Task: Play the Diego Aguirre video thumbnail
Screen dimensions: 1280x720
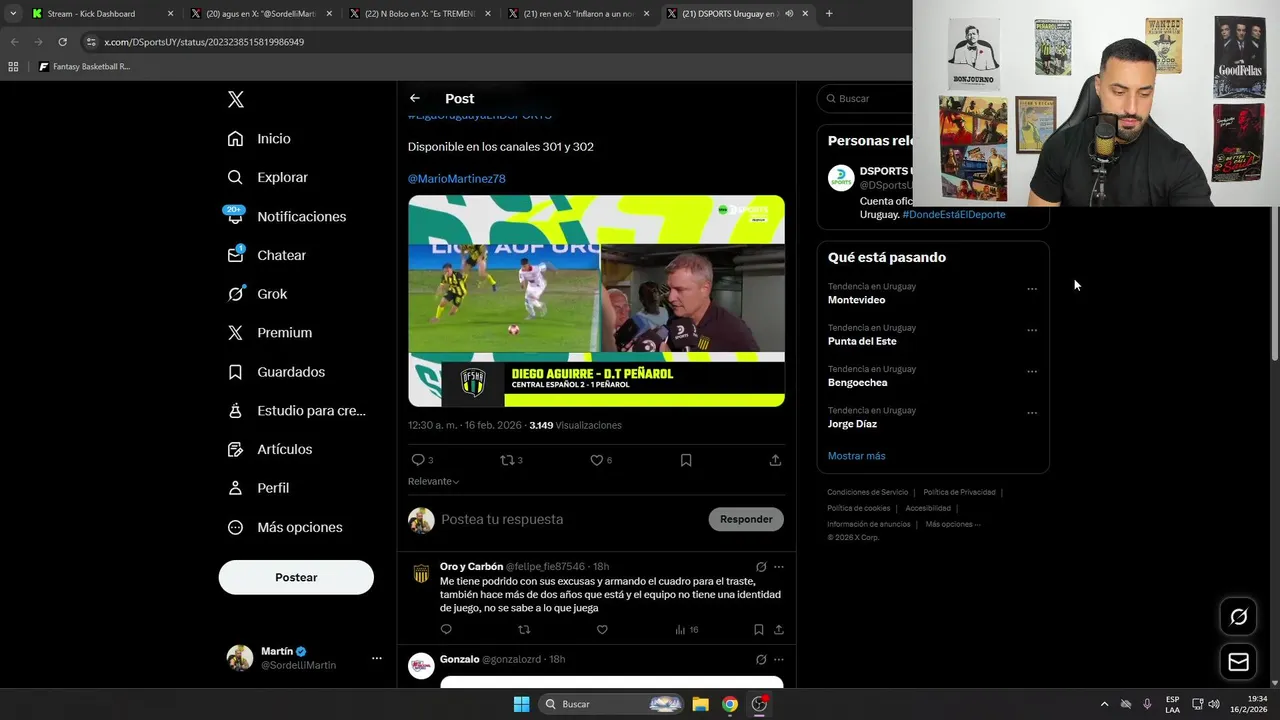Action: click(x=596, y=301)
